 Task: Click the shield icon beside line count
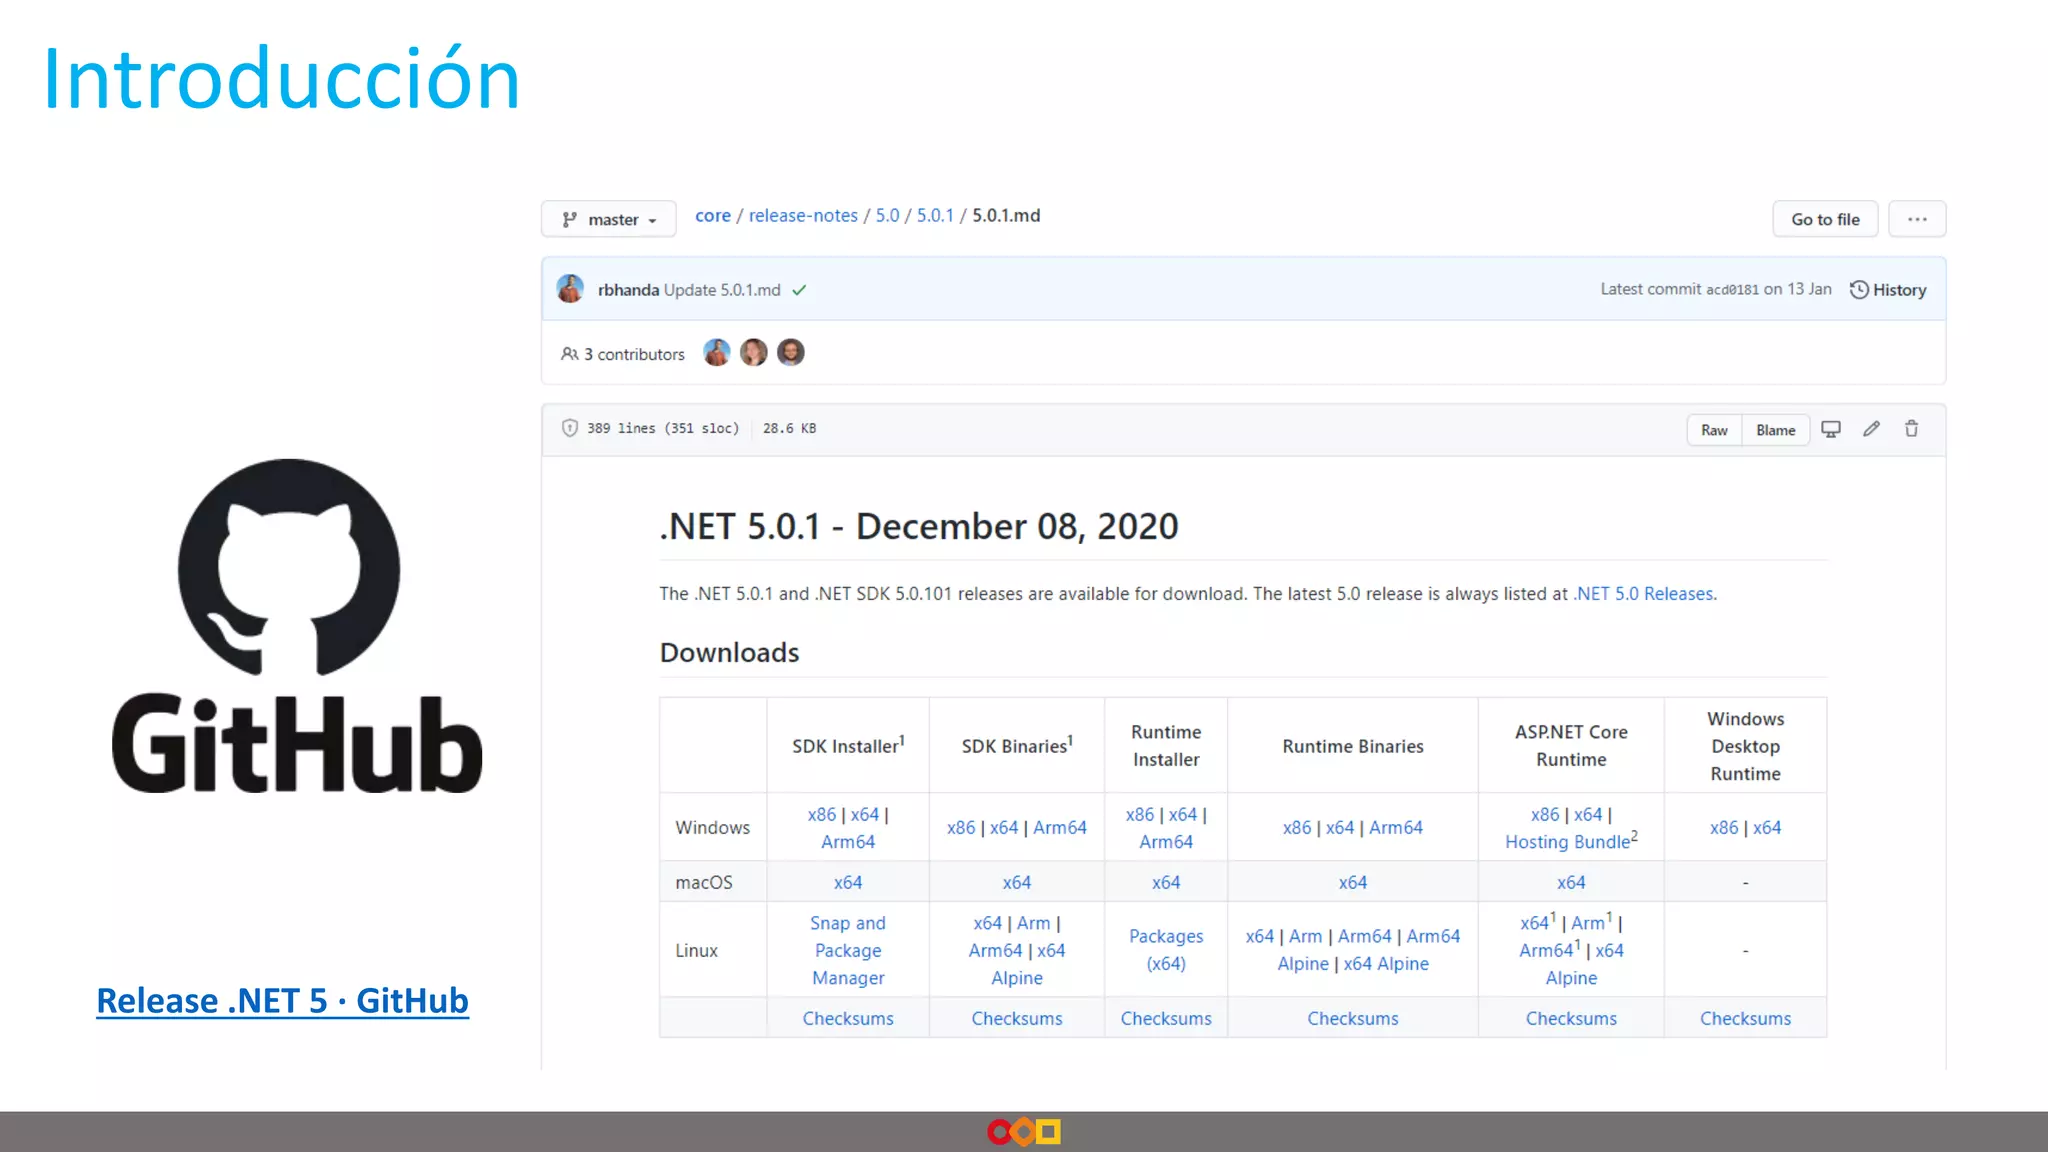tap(569, 428)
